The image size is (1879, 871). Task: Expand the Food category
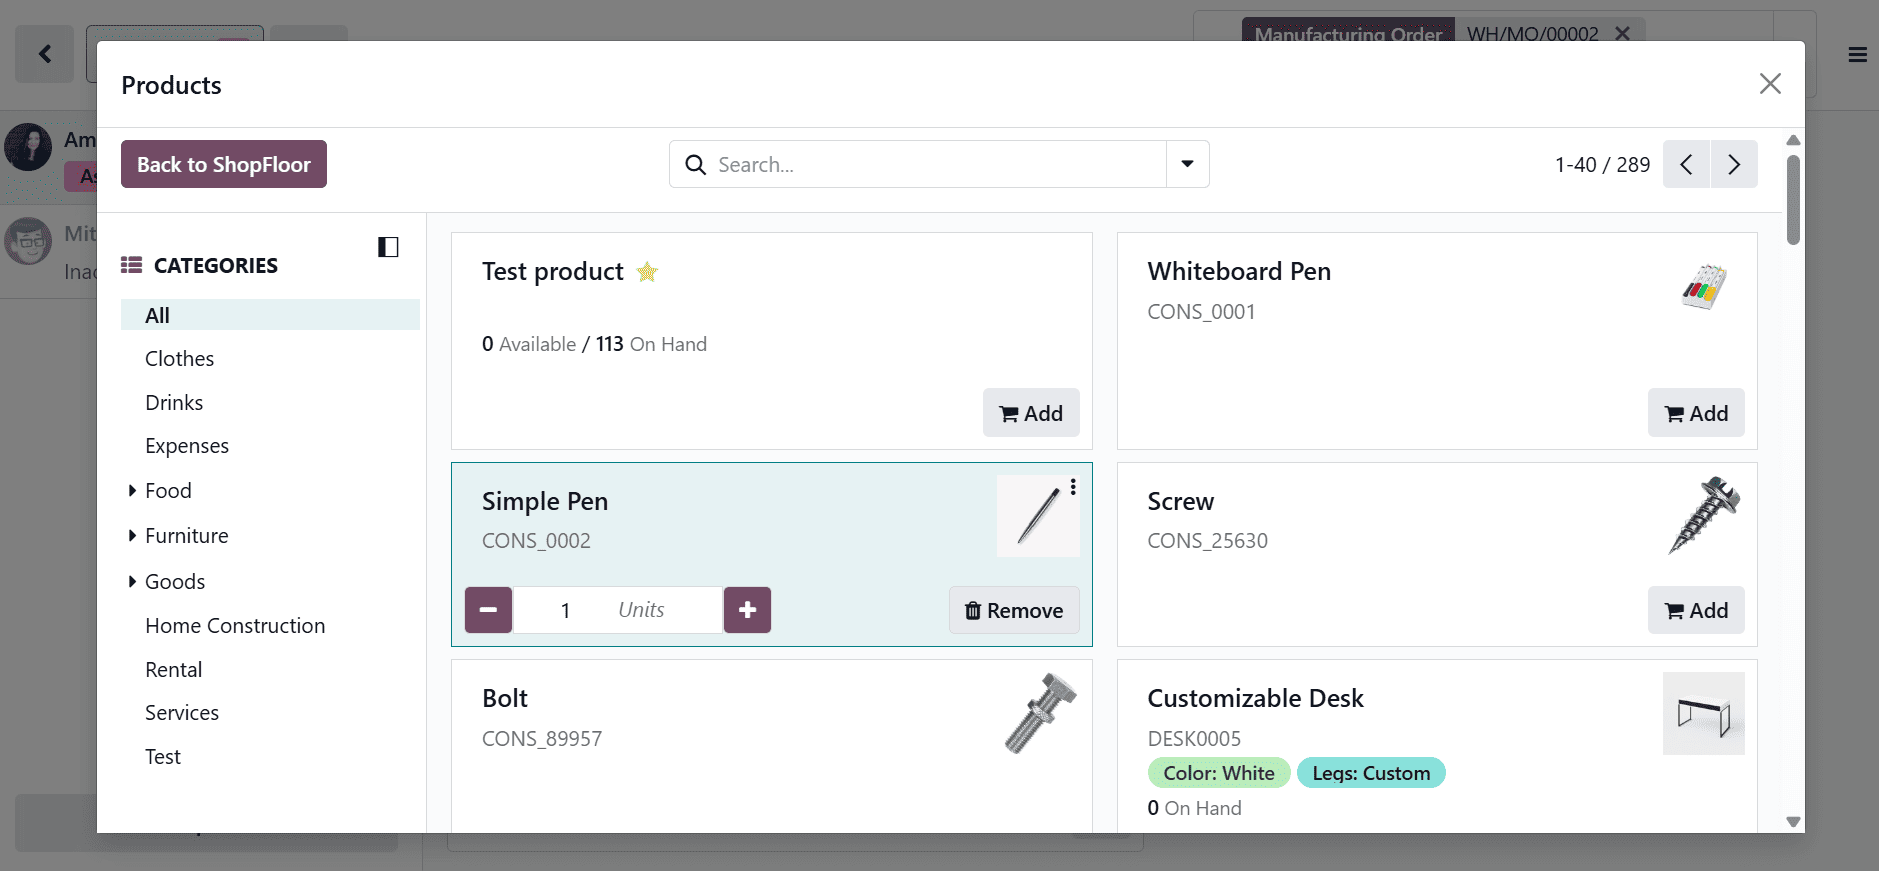132,490
